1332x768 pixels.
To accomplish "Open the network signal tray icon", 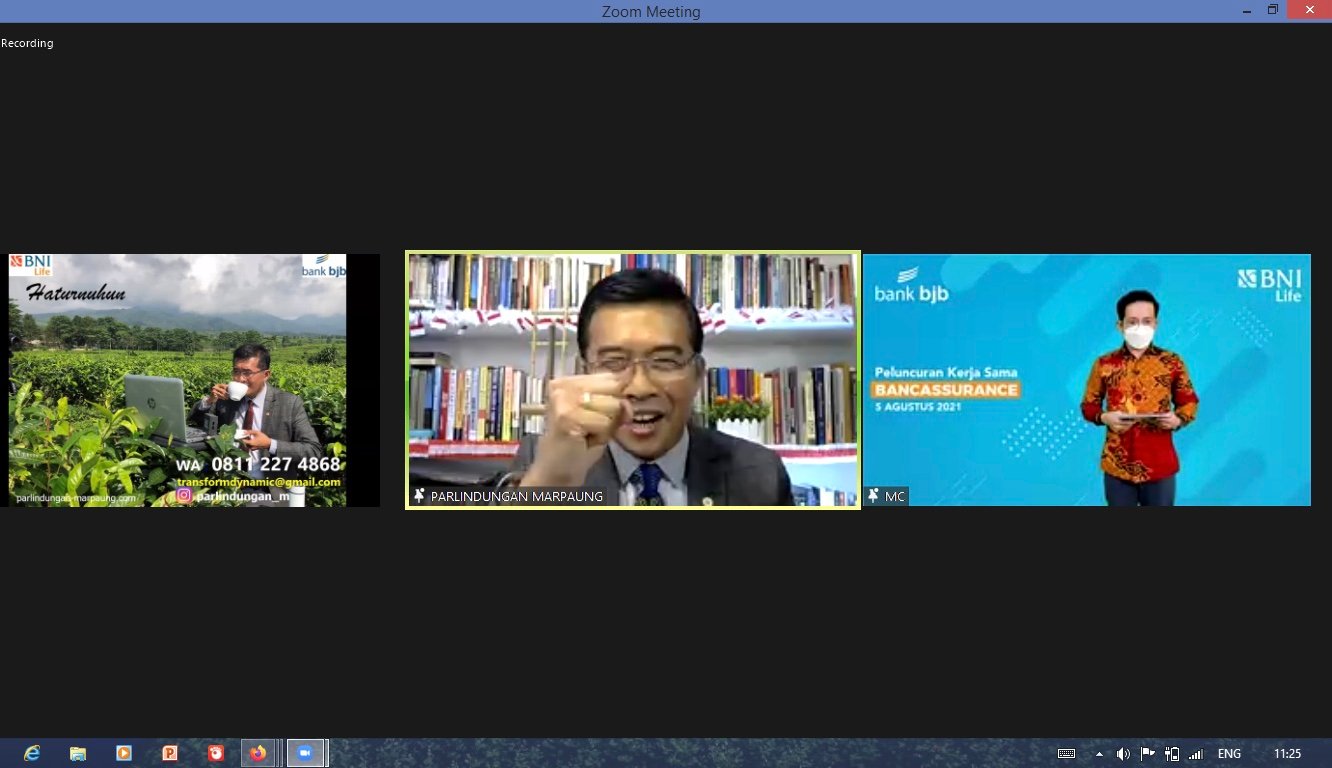I will click(x=1195, y=754).
